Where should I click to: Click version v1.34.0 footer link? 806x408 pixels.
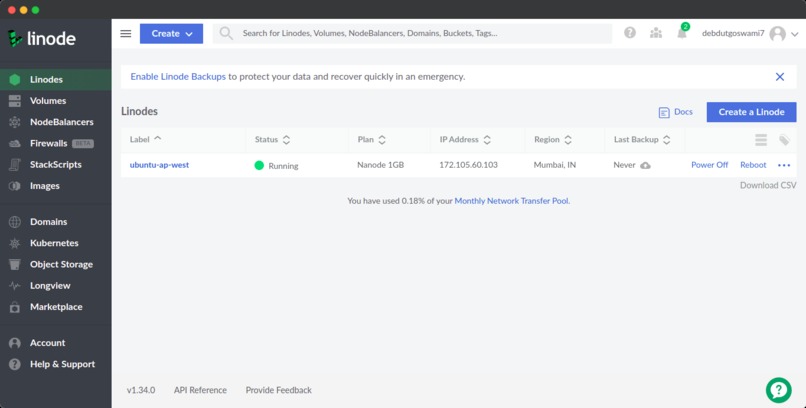(x=141, y=390)
